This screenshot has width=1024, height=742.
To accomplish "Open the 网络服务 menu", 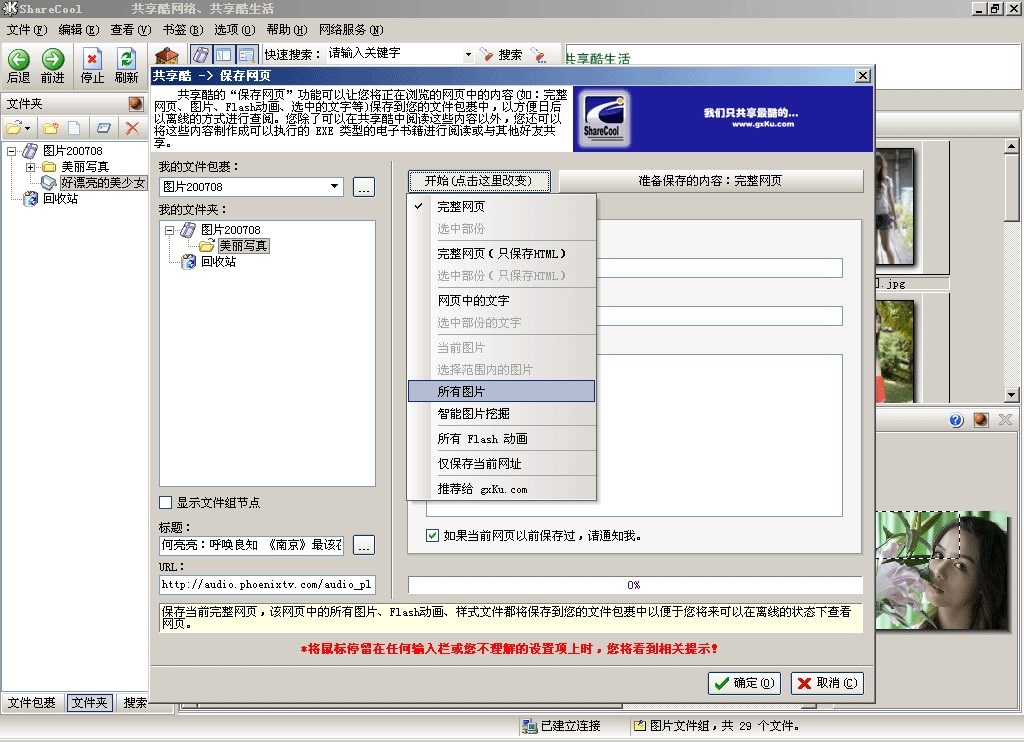I will point(349,30).
